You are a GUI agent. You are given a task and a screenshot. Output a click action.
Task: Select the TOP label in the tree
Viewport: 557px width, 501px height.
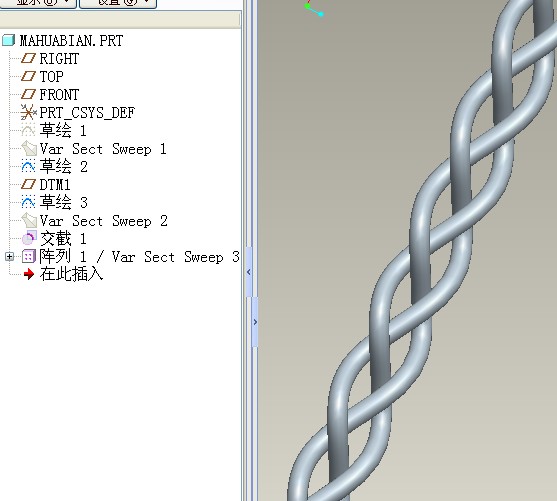(52, 77)
